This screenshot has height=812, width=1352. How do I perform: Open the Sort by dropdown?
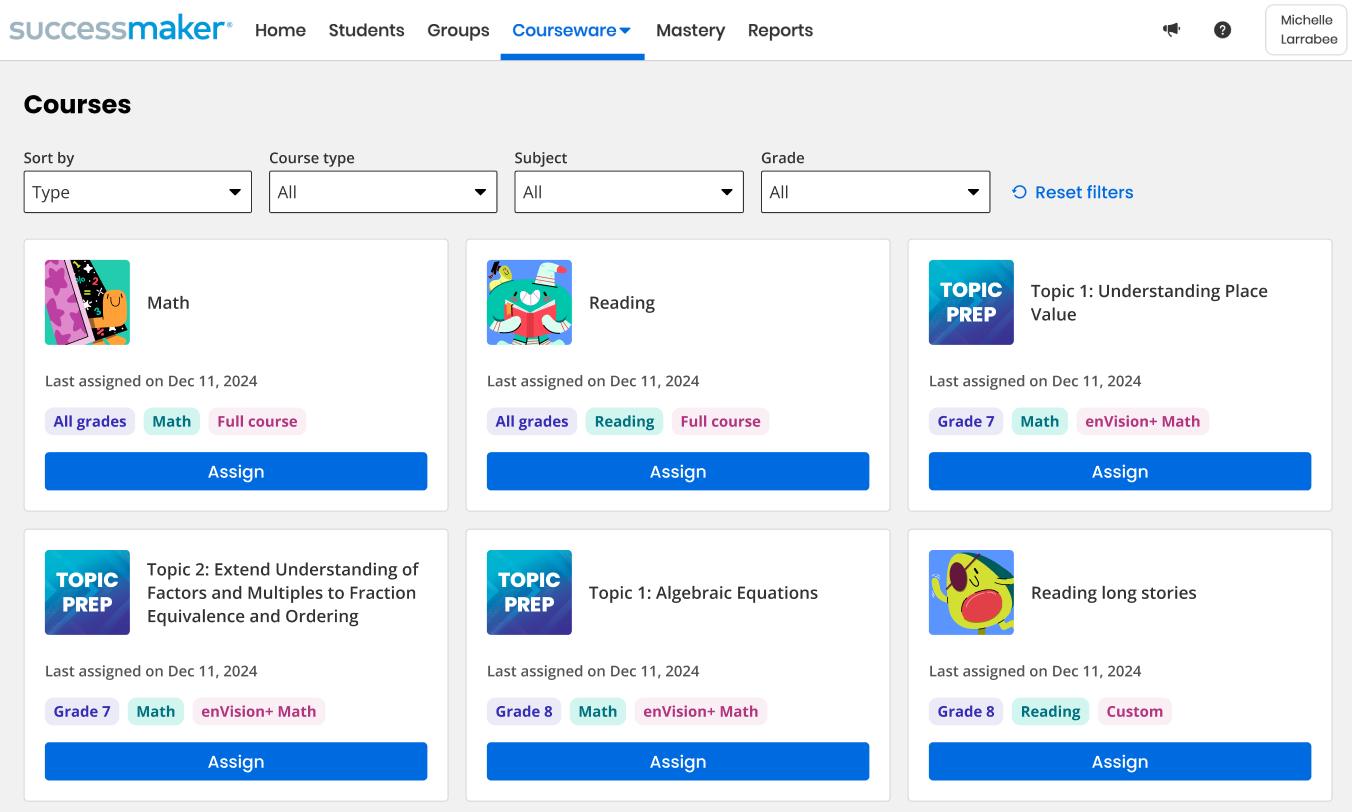(x=137, y=192)
